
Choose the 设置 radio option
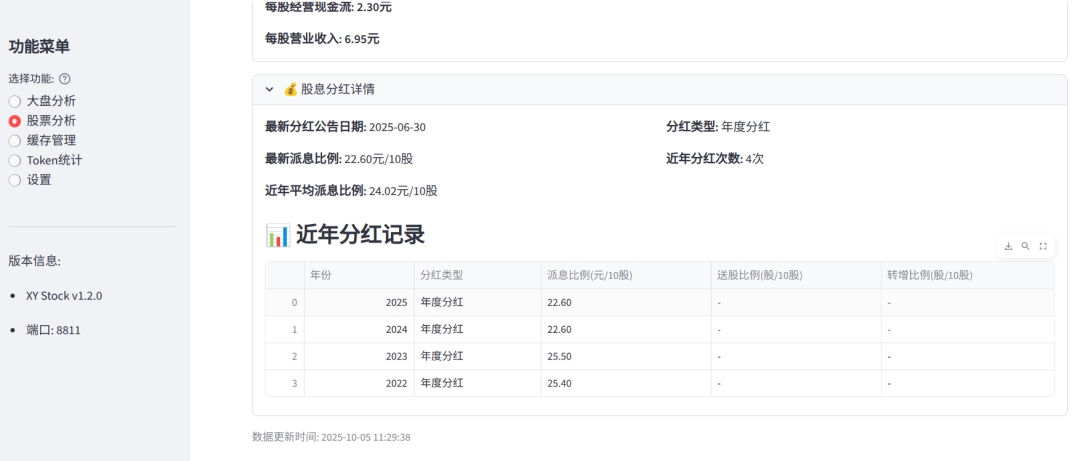tap(15, 180)
